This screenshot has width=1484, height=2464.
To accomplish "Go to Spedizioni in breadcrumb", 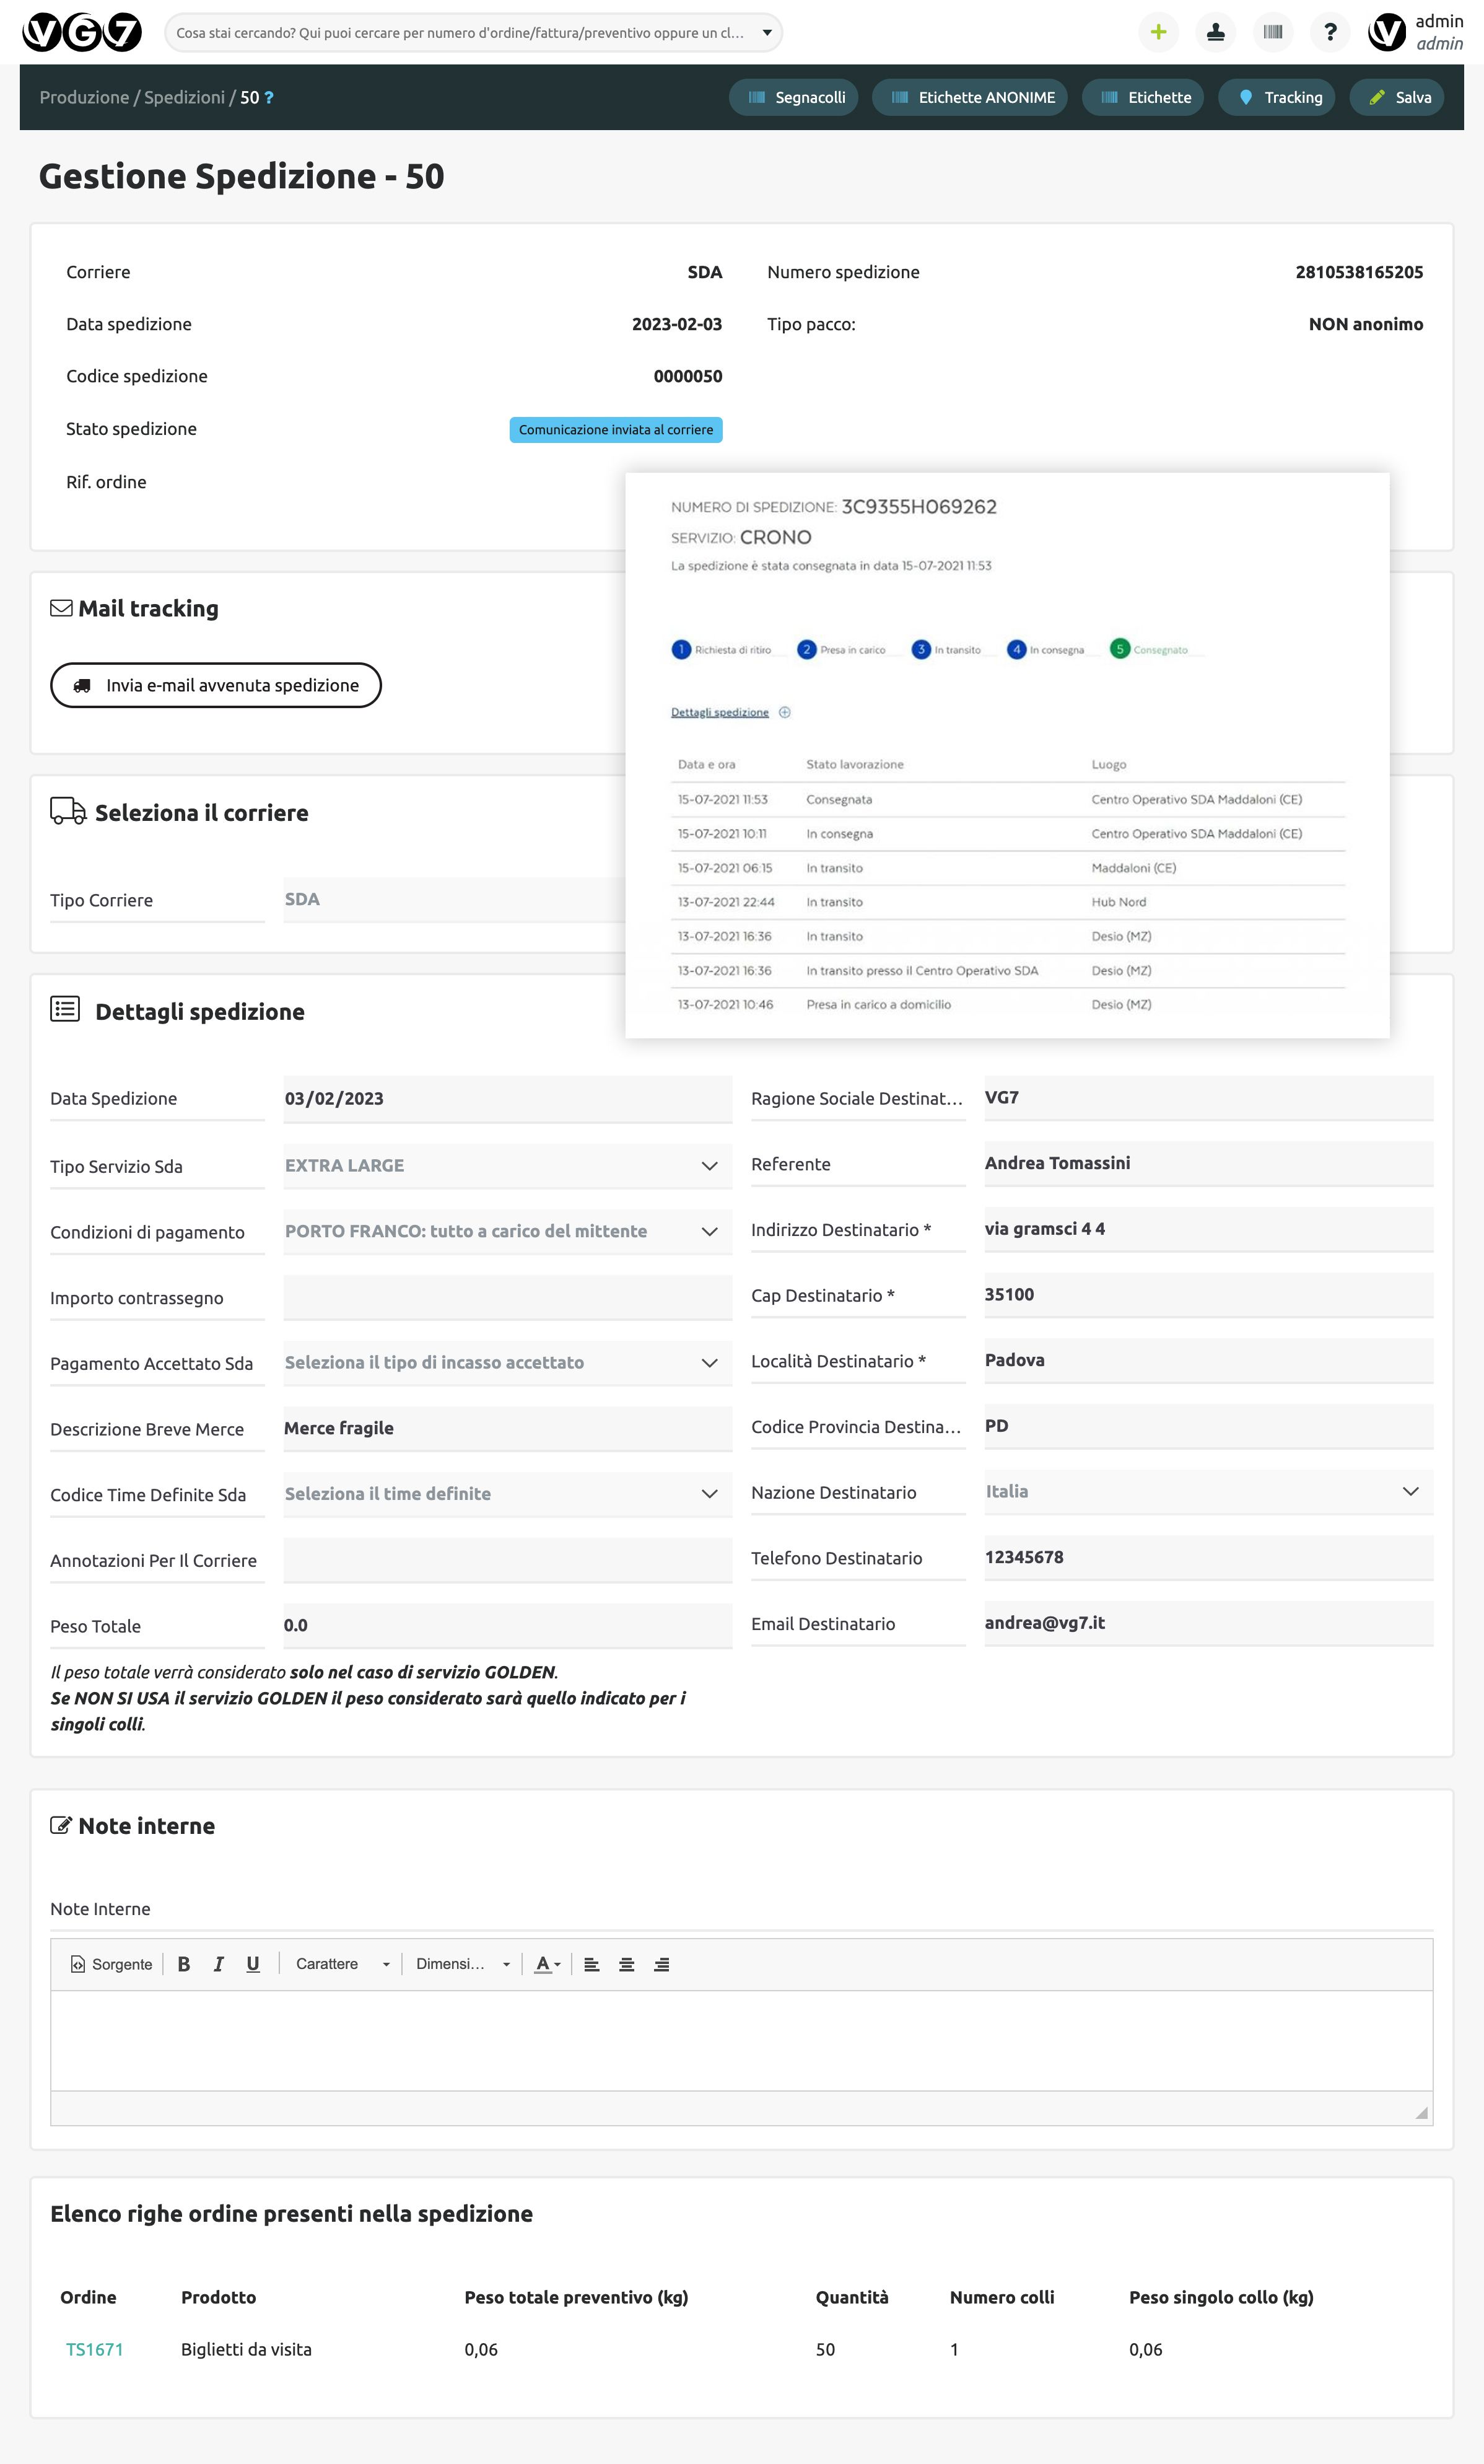I will [184, 97].
